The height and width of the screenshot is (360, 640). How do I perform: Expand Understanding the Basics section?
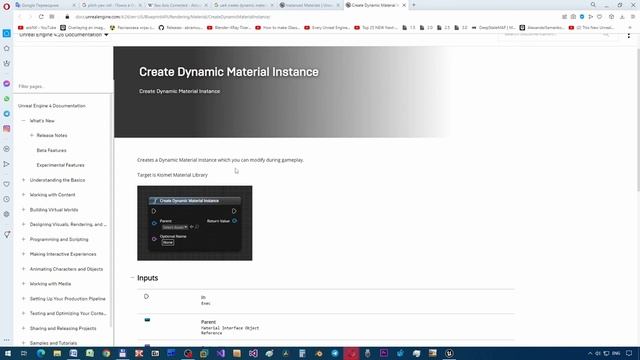[x=23, y=180]
